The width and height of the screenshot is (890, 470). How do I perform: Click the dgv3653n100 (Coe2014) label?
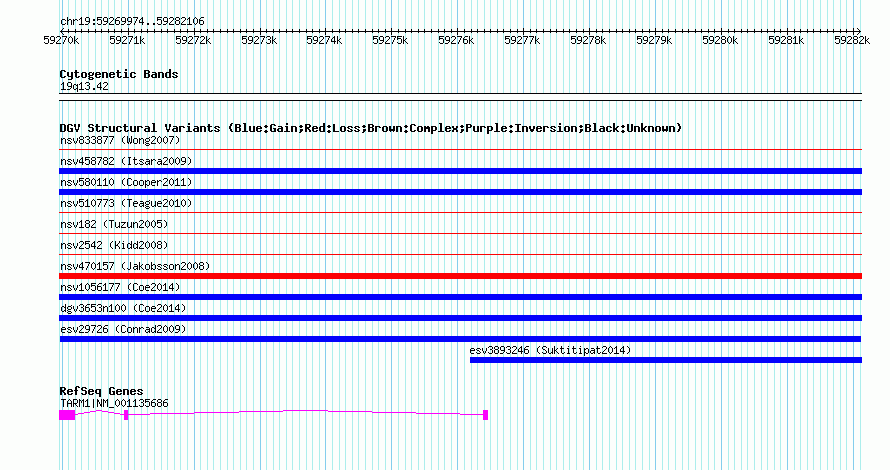point(123,308)
